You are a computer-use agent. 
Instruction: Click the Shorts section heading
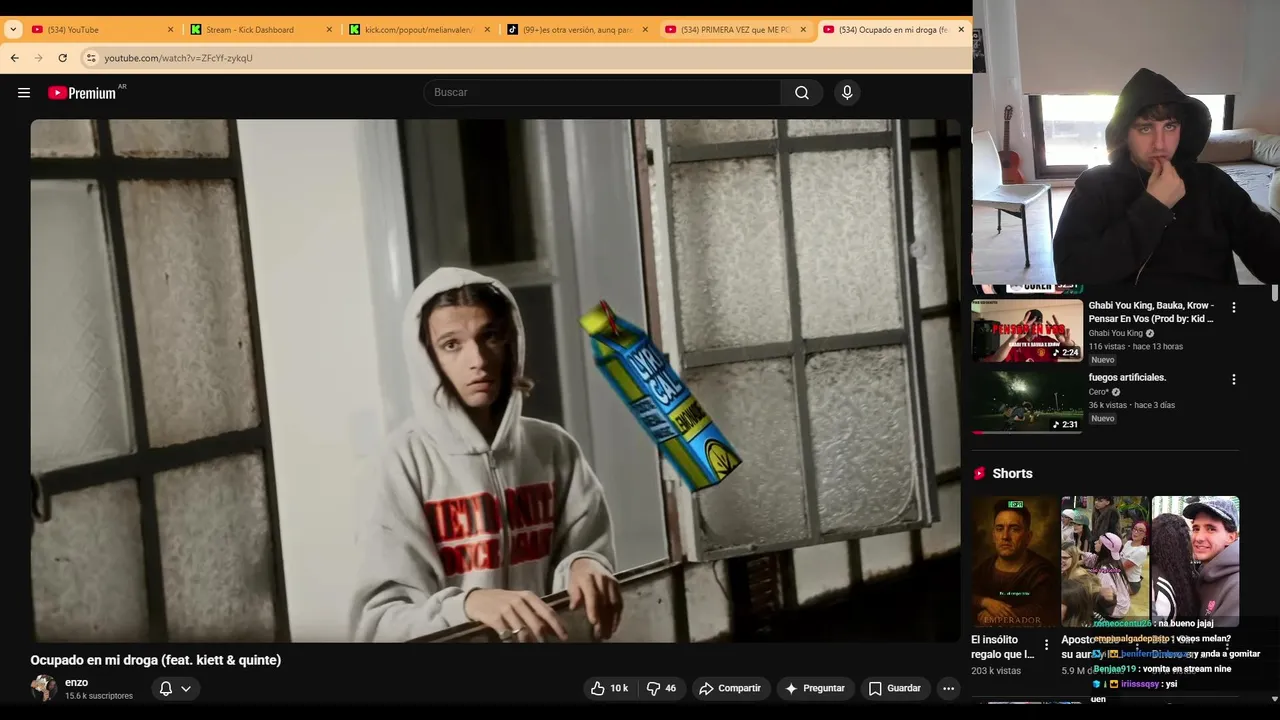tap(1012, 474)
